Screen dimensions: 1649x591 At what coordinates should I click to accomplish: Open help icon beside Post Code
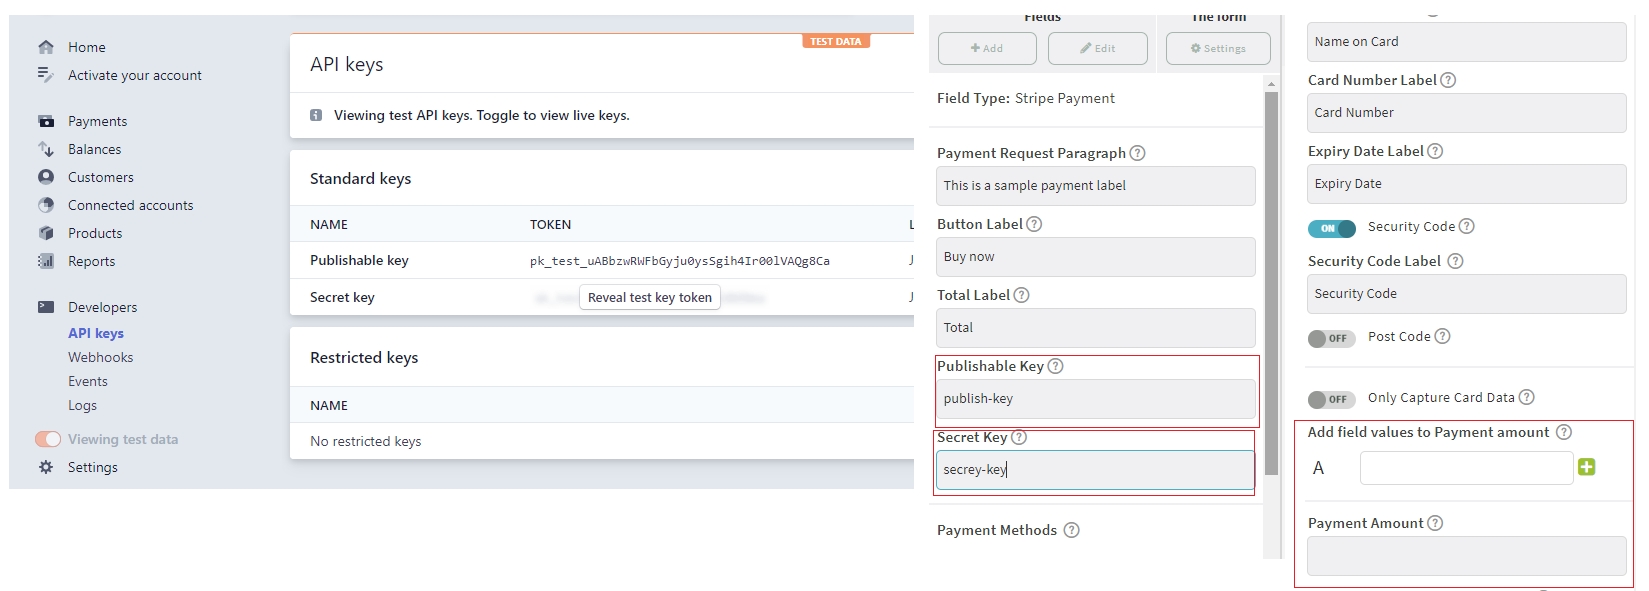pos(1442,336)
